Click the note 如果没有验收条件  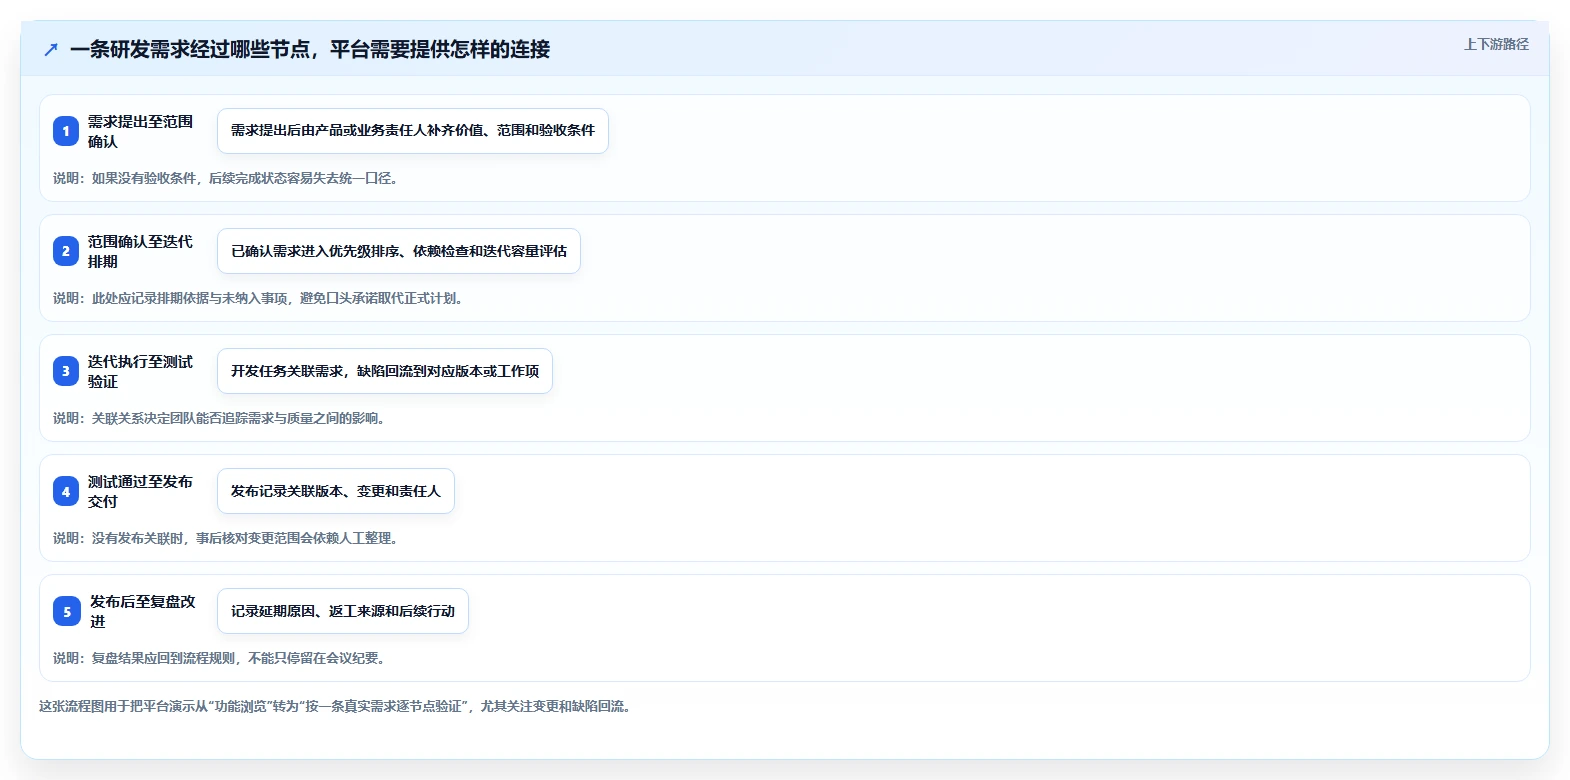[x=228, y=178]
